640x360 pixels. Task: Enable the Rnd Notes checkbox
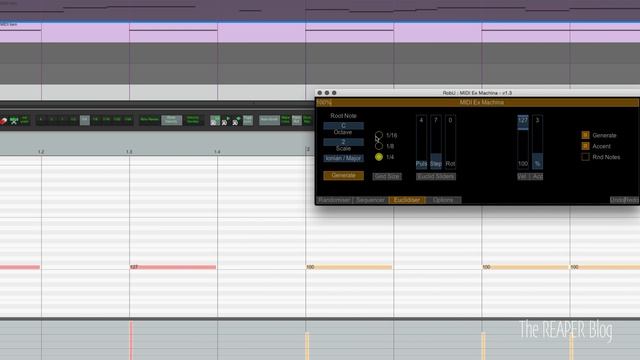tap(585, 157)
